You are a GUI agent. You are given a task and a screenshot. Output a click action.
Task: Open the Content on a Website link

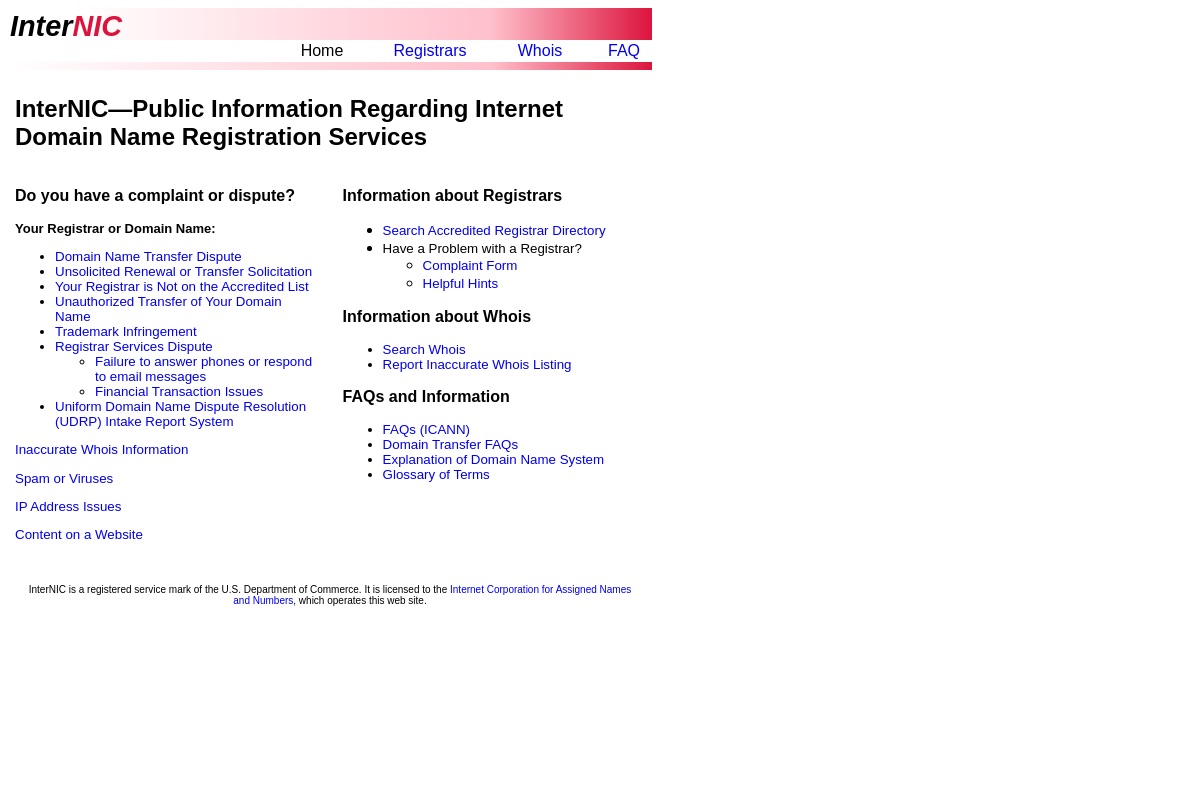(x=79, y=535)
